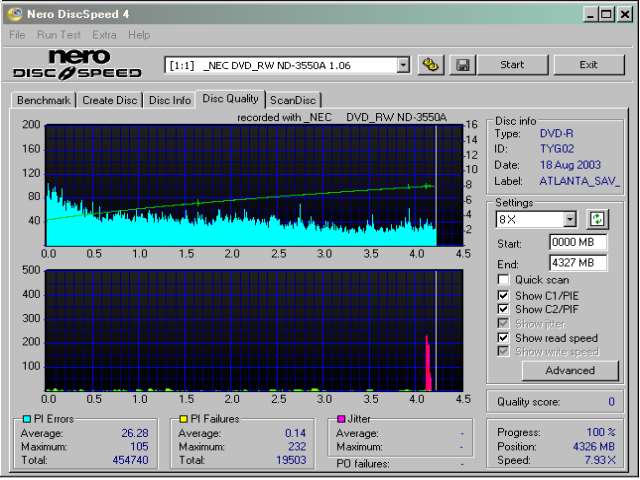
Task: Uncheck Show C1/PIE option
Action: [503, 295]
